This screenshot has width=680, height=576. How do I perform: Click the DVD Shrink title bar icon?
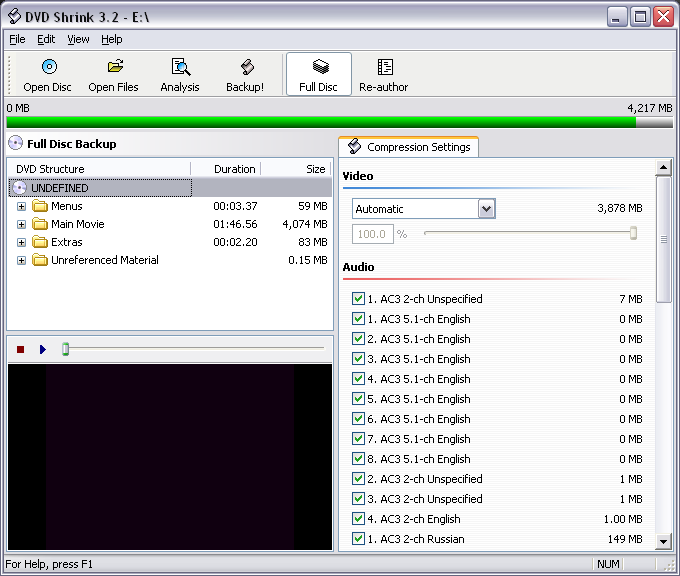tap(14, 16)
